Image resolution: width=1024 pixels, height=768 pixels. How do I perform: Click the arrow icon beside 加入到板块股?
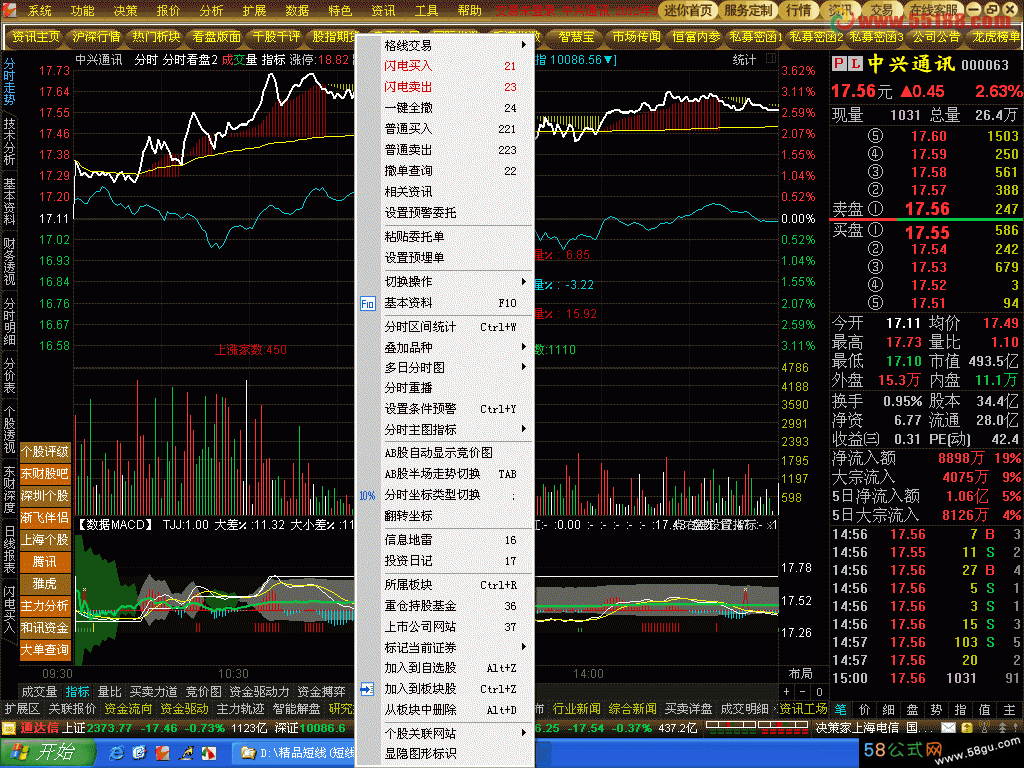(367, 689)
